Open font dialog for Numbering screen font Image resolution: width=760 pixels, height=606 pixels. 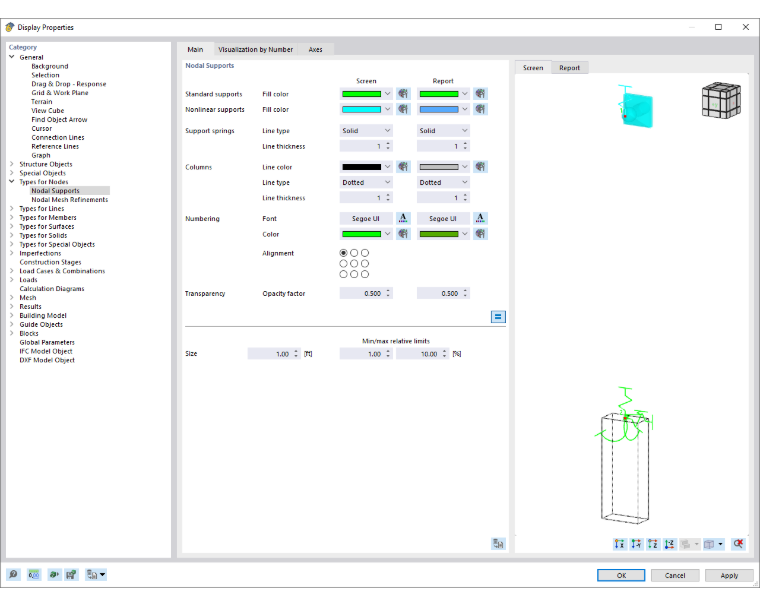tap(403, 218)
